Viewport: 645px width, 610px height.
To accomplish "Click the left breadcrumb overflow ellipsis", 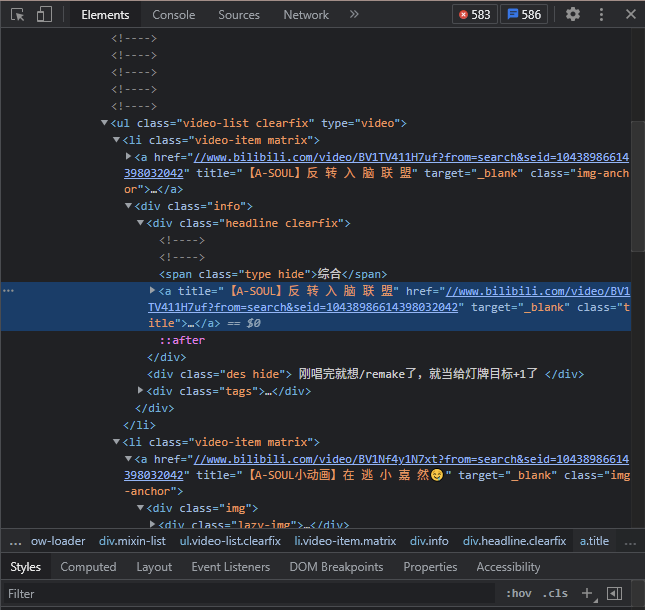I will point(15,542).
